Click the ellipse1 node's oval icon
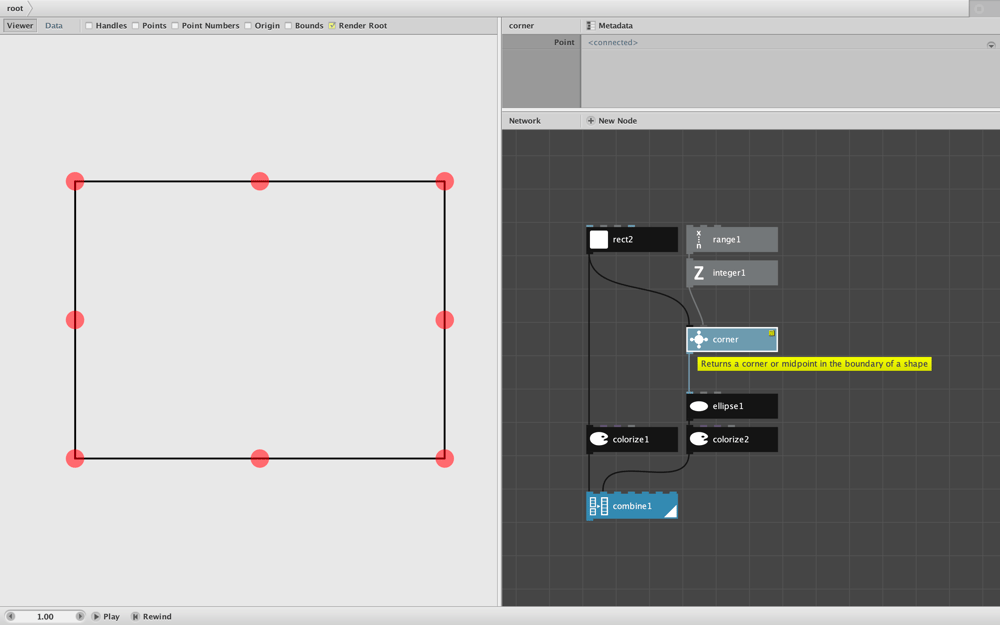Image resolution: width=1000 pixels, height=625 pixels. [x=698, y=406]
